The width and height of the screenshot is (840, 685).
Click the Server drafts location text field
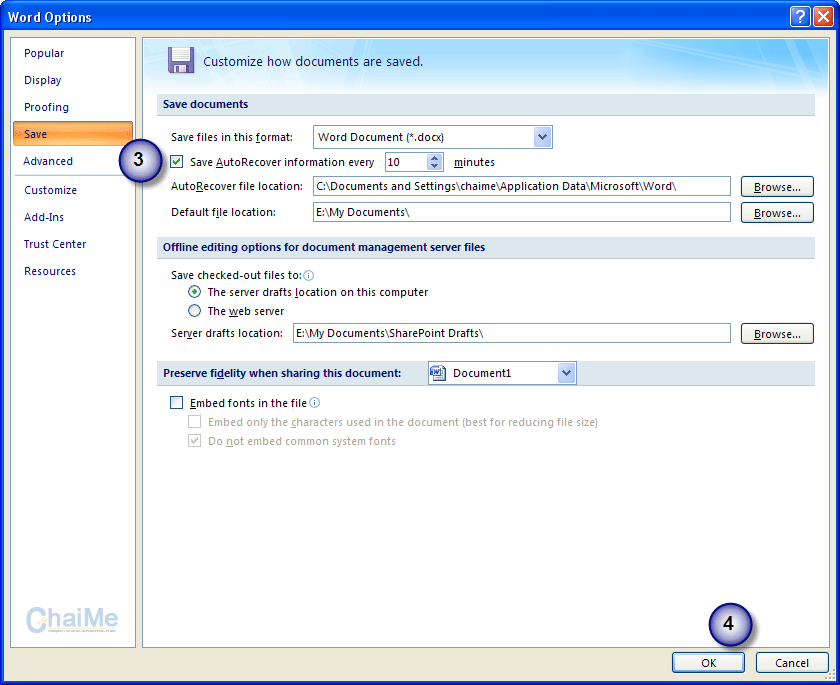click(511, 333)
